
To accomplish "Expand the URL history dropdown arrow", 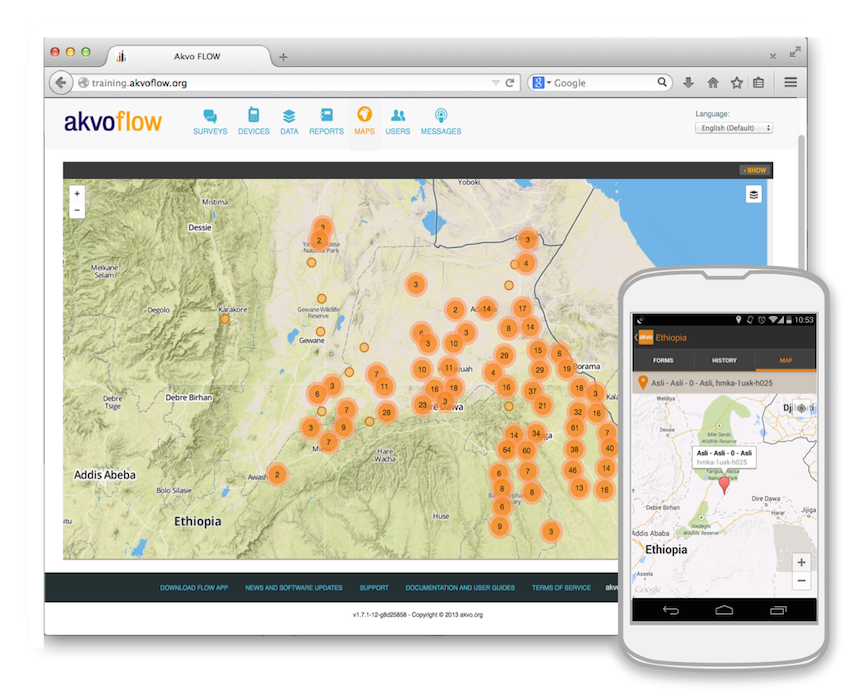I will pos(495,83).
